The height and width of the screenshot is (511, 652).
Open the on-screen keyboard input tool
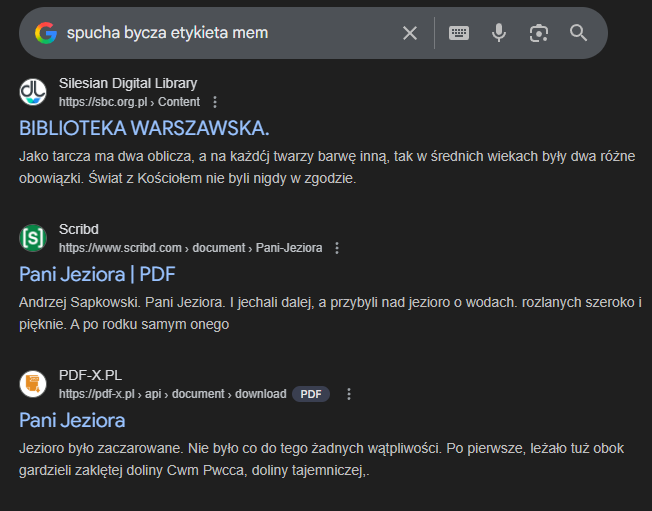click(459, 33)
